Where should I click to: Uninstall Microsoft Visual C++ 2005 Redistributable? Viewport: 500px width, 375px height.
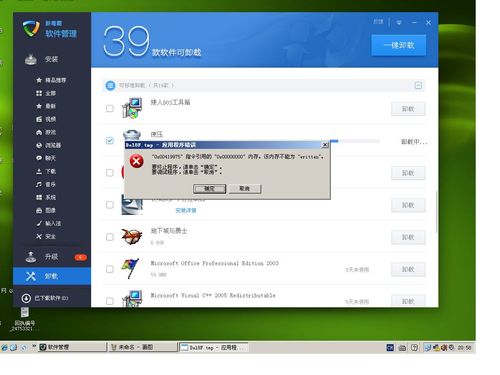[408, 301]
